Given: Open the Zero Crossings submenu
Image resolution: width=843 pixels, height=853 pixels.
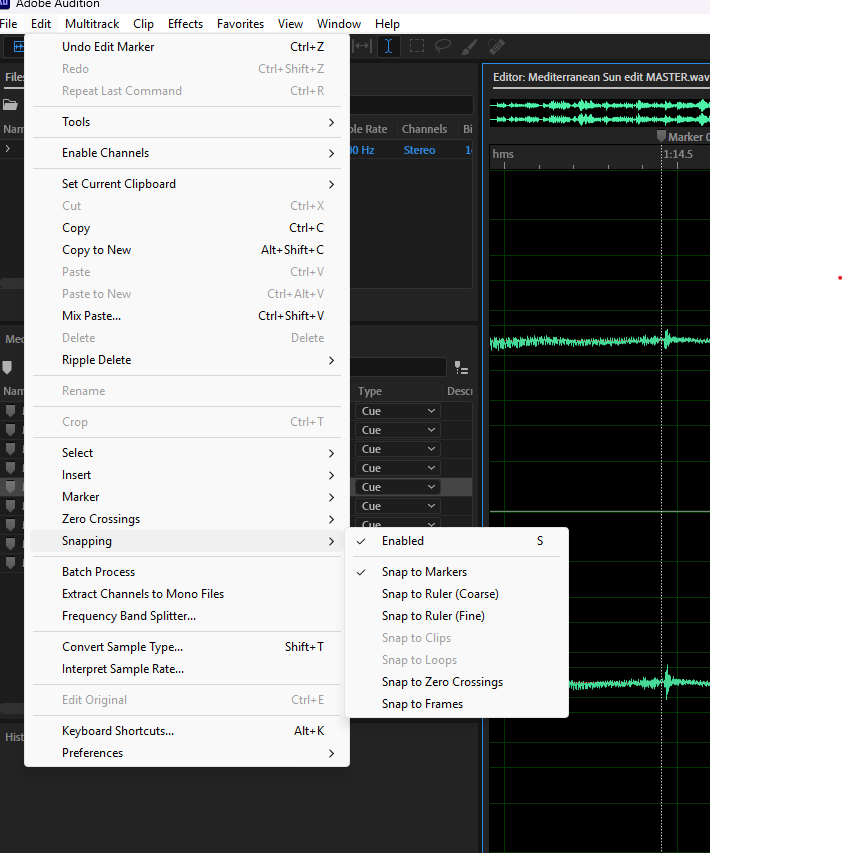Looking at the screenshot, I should point(187,519).
